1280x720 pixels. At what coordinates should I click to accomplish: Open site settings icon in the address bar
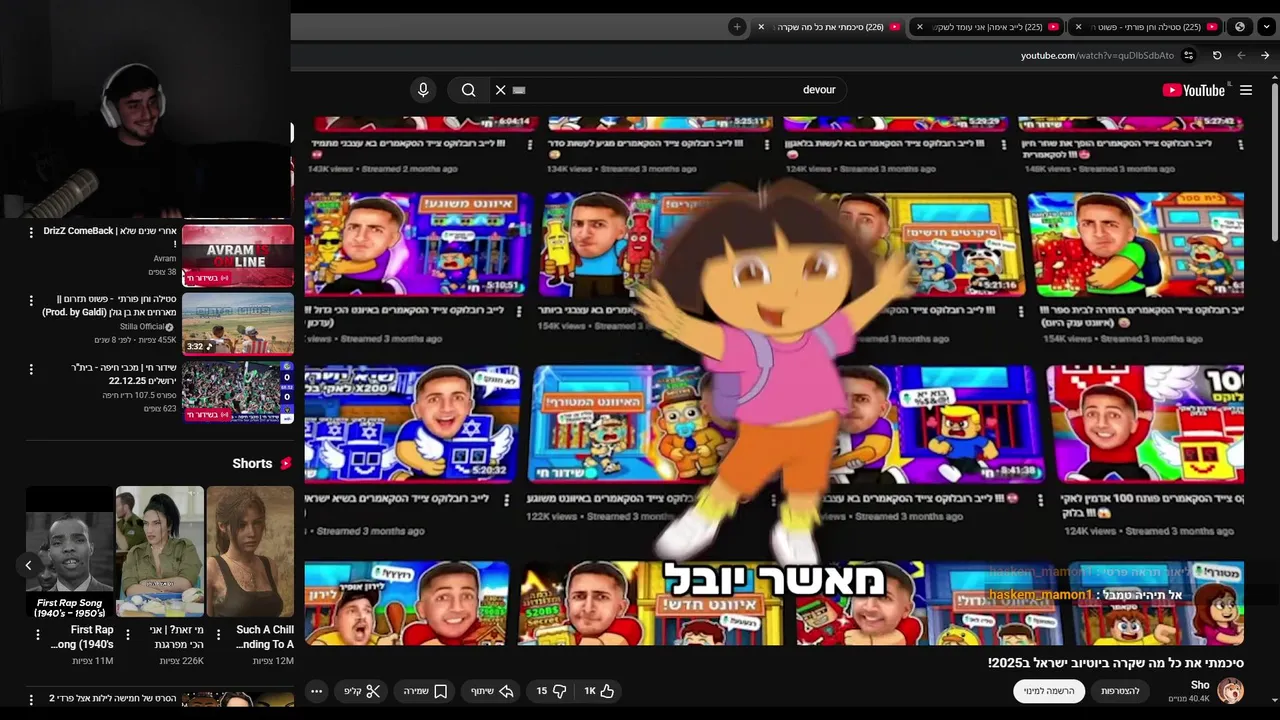click(1189, 56)
